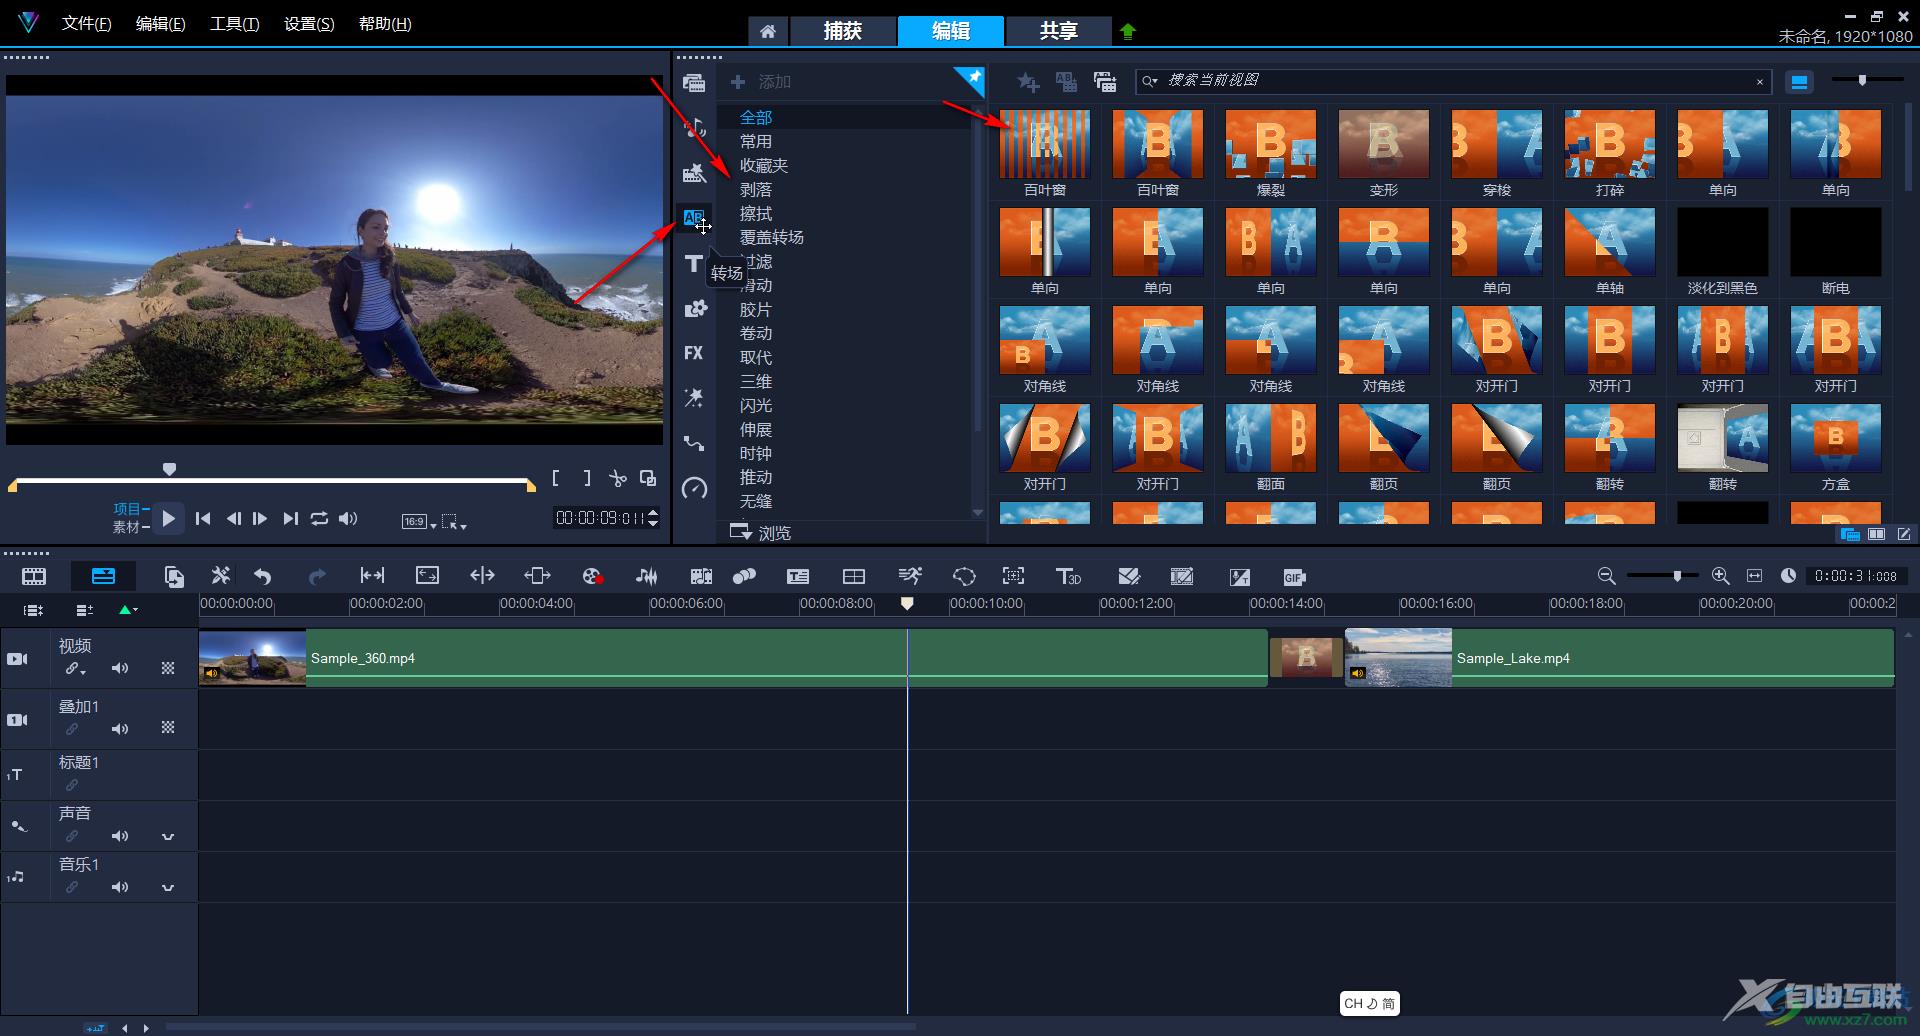Open the Title library (T icon)
The width and height of the screenshot is (1920, 1036).
point(693,264)
